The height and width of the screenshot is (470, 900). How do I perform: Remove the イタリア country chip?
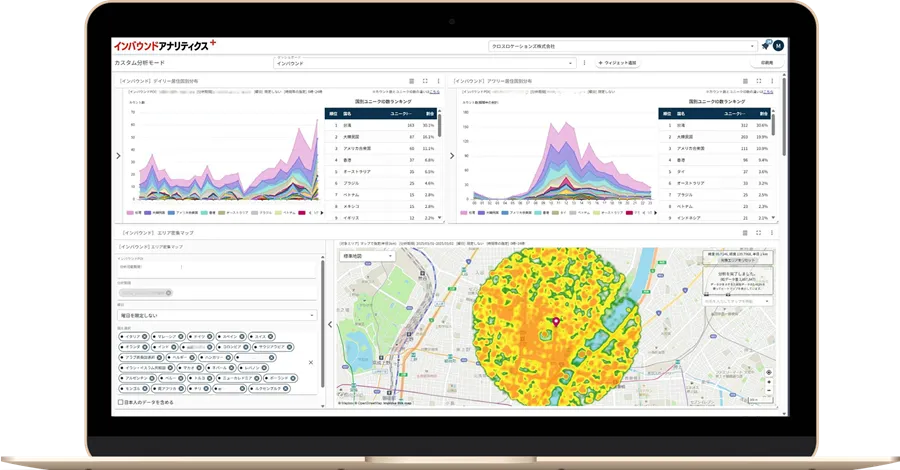pos(144,338)
